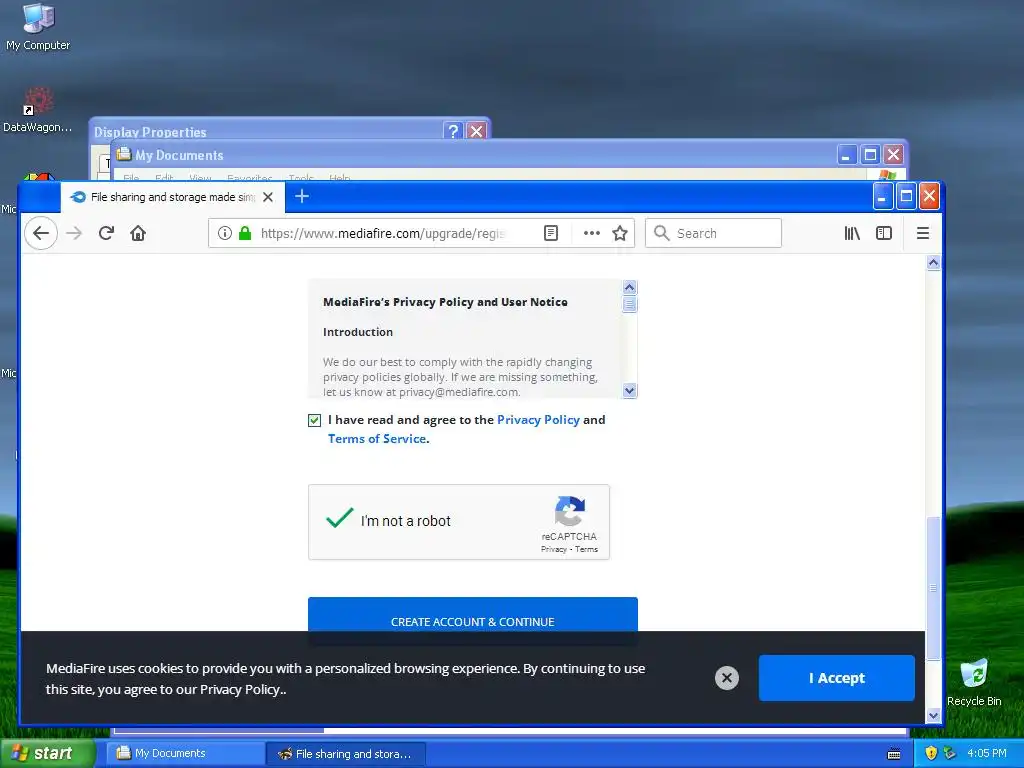Dismiss the cookie banner with X icon
Screen dimensions: 1024x768
(x=727, y=678)
